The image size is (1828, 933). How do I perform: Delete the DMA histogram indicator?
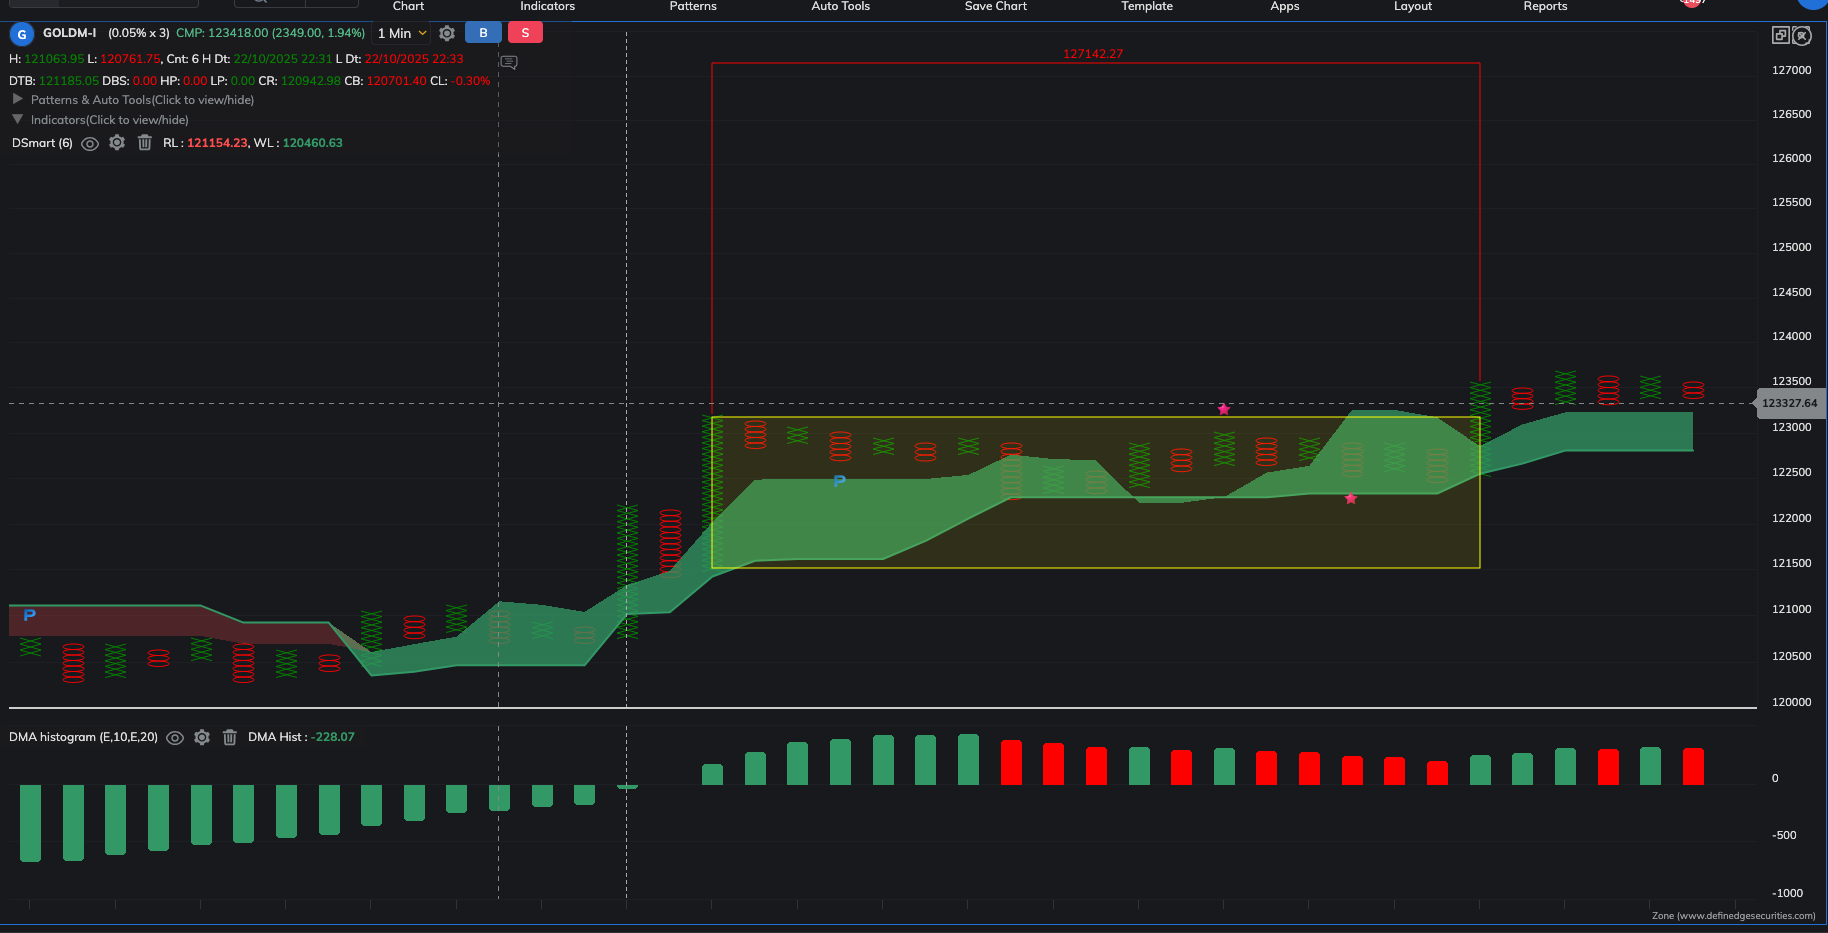[x=230, y=737]
